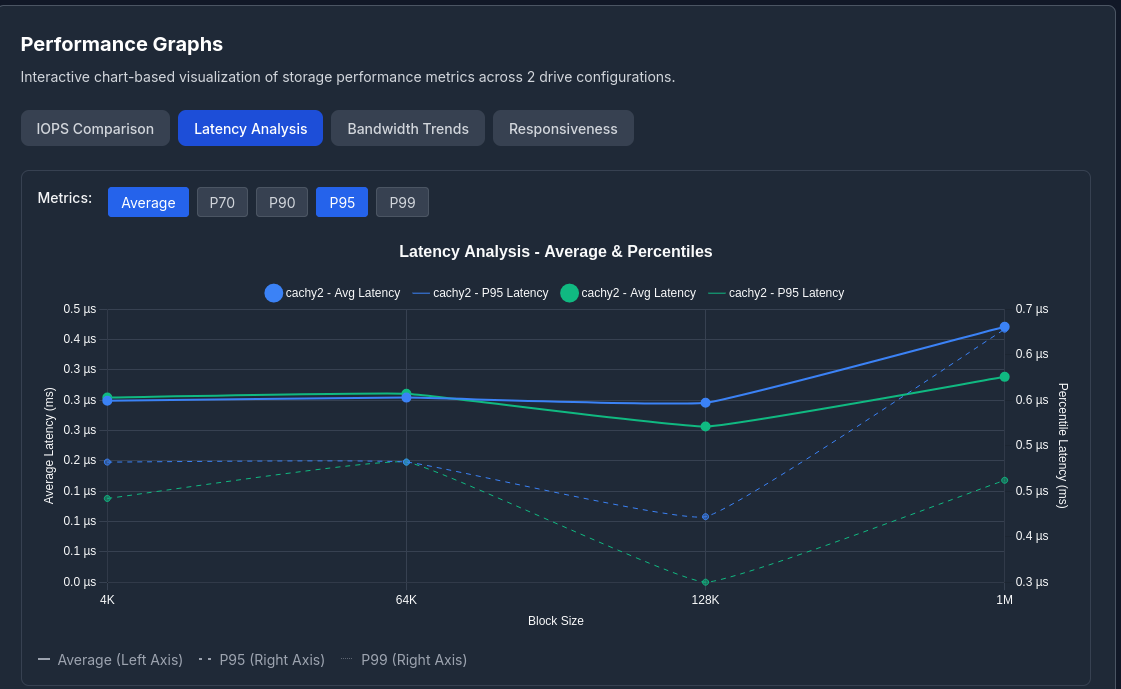
Task: Toggle the green P95 Latency legend line
Action: click(x=716, y=293)
